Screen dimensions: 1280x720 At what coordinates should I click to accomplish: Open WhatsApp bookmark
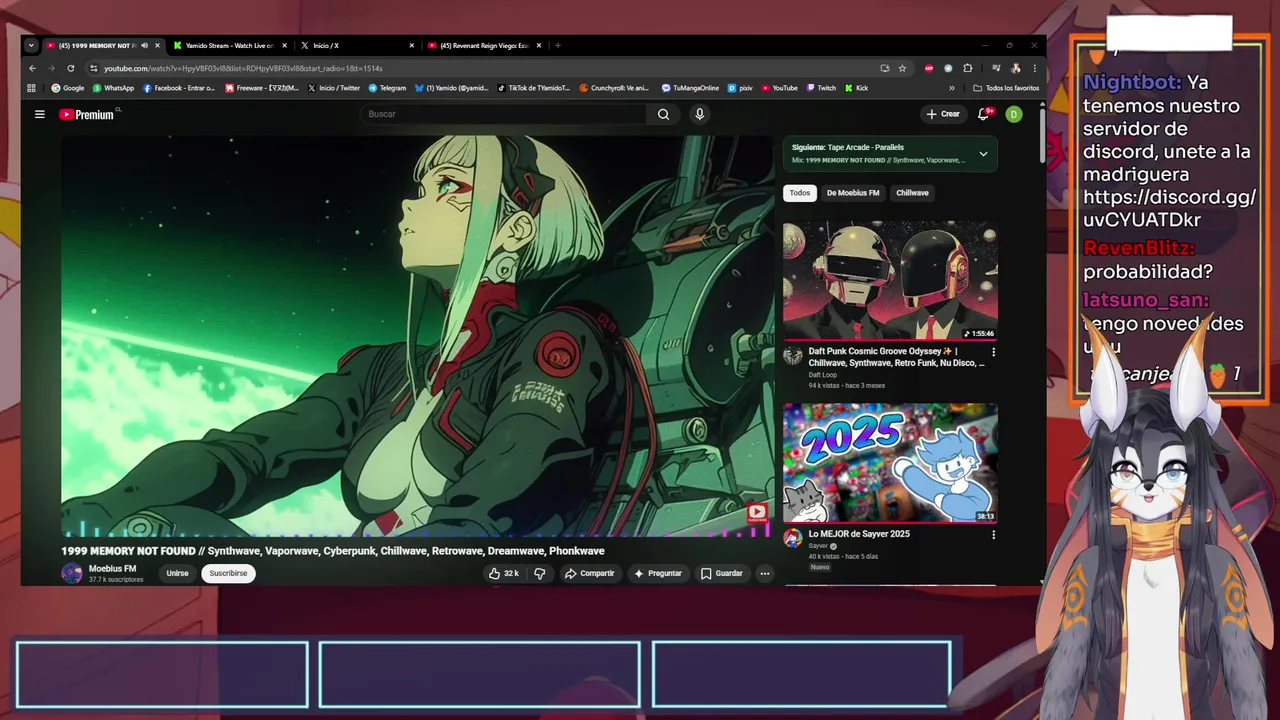tap(113, 88)
